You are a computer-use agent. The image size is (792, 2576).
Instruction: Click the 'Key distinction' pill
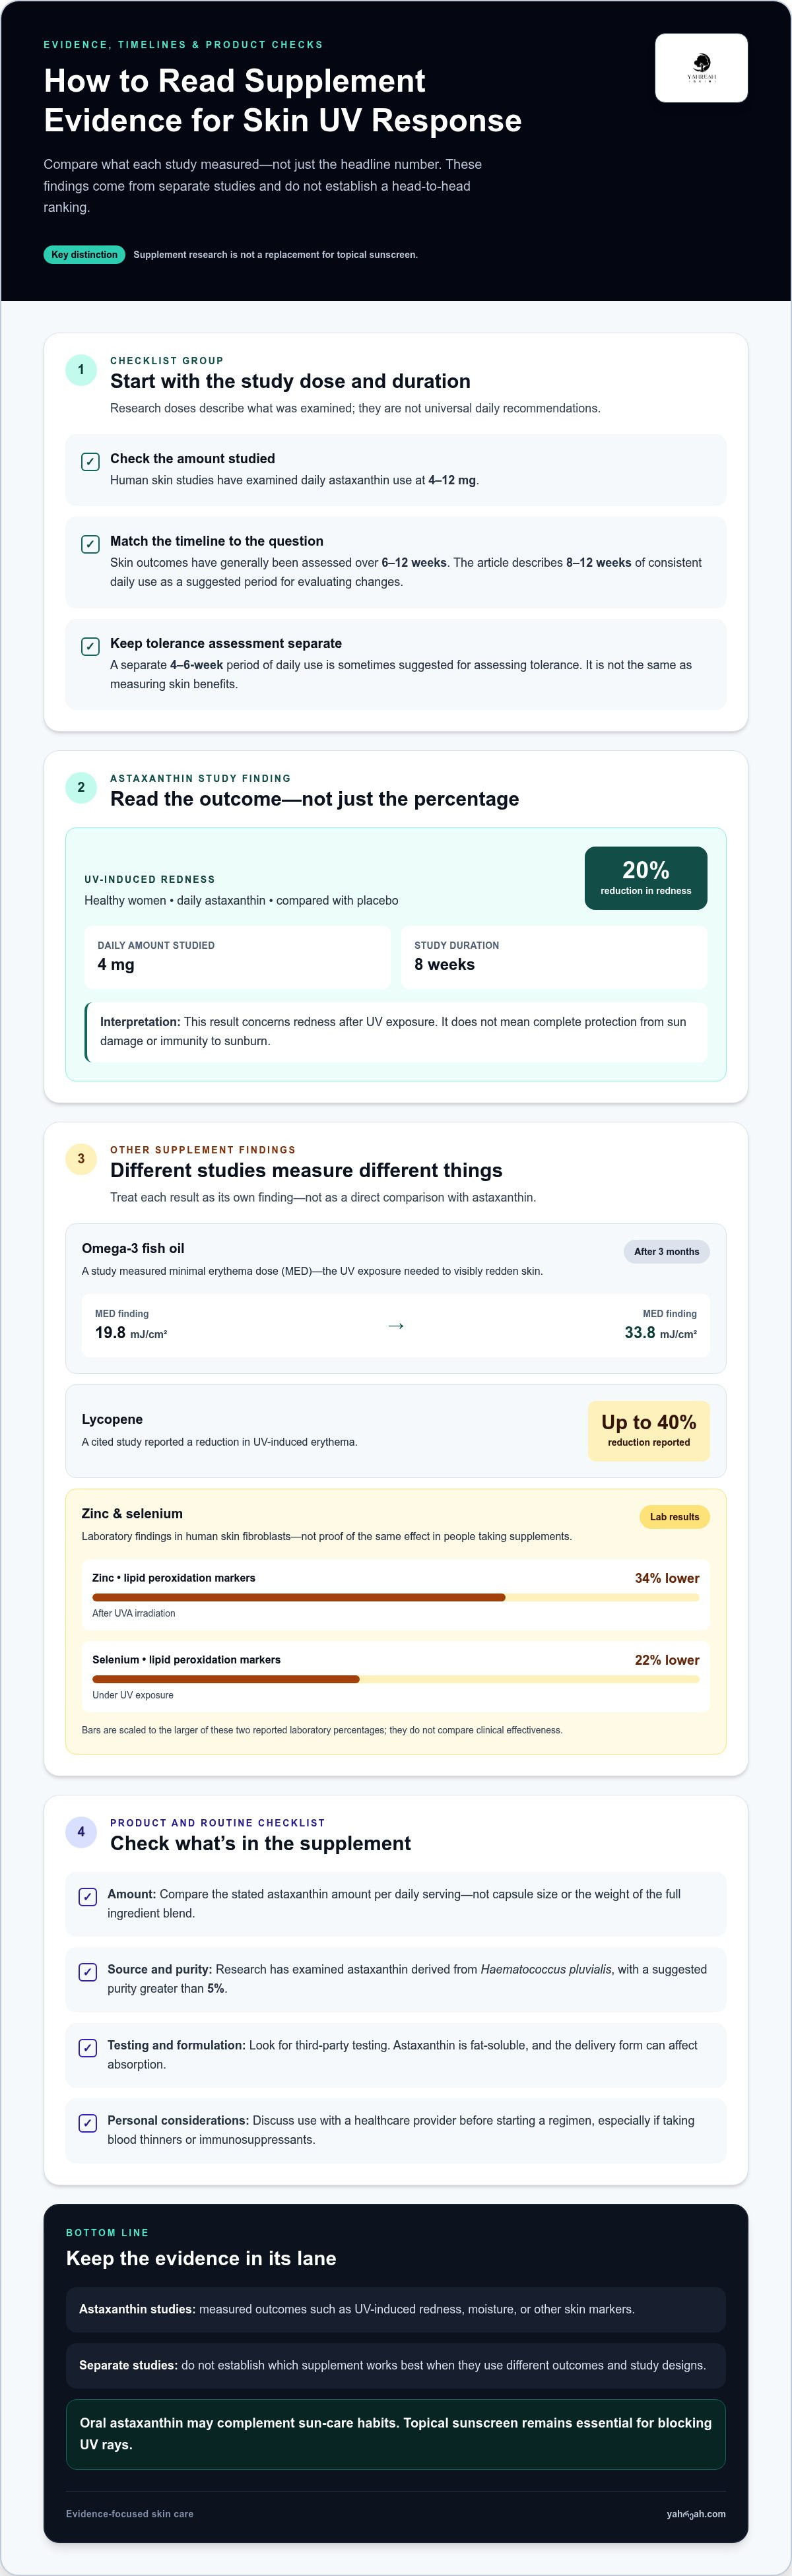point(84,255)
